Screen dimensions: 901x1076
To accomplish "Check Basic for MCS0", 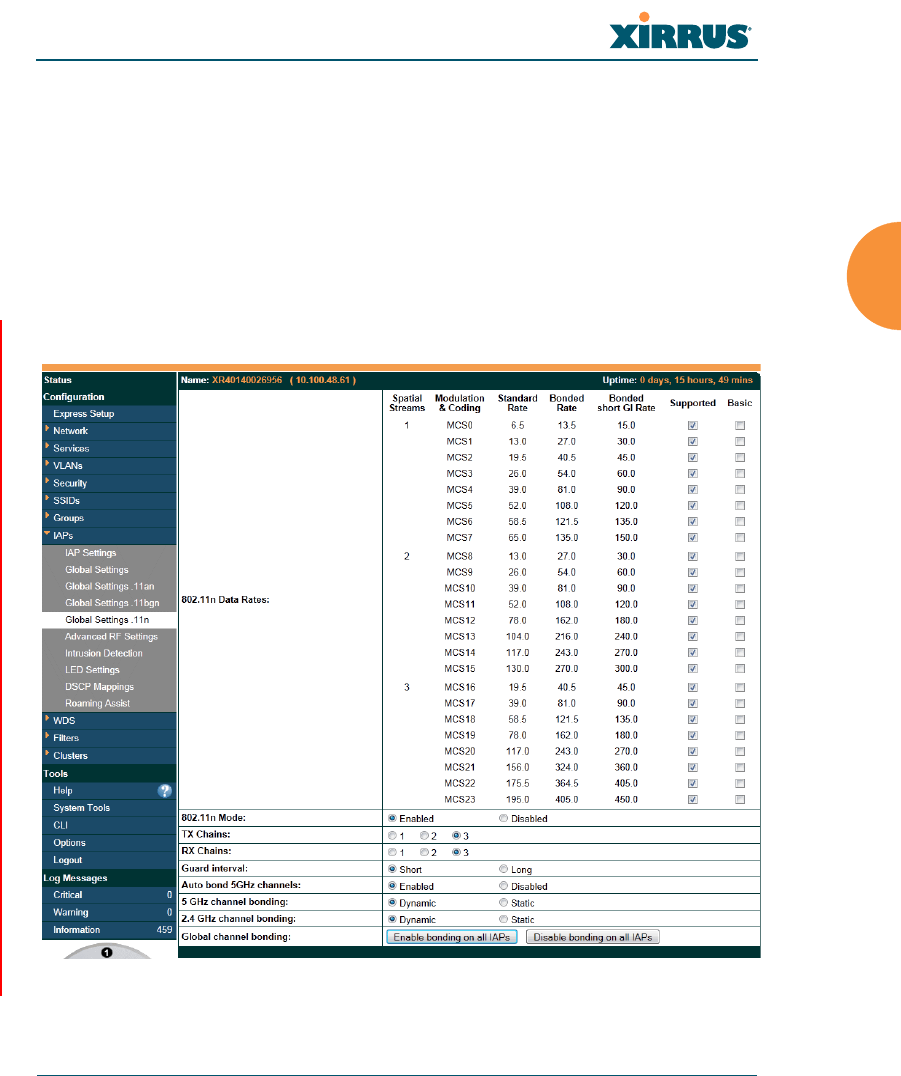I will coord(740,425).
